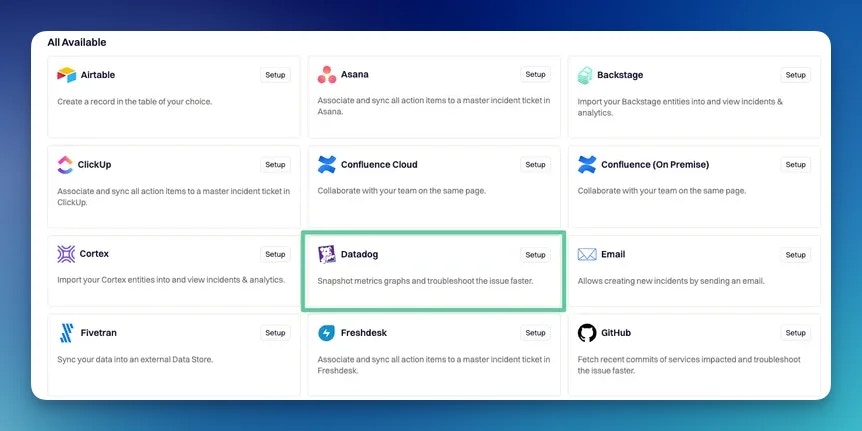Click the Freshdesk logo icon
This screenshot has width=862, height=431.
[x=327, y=333]
